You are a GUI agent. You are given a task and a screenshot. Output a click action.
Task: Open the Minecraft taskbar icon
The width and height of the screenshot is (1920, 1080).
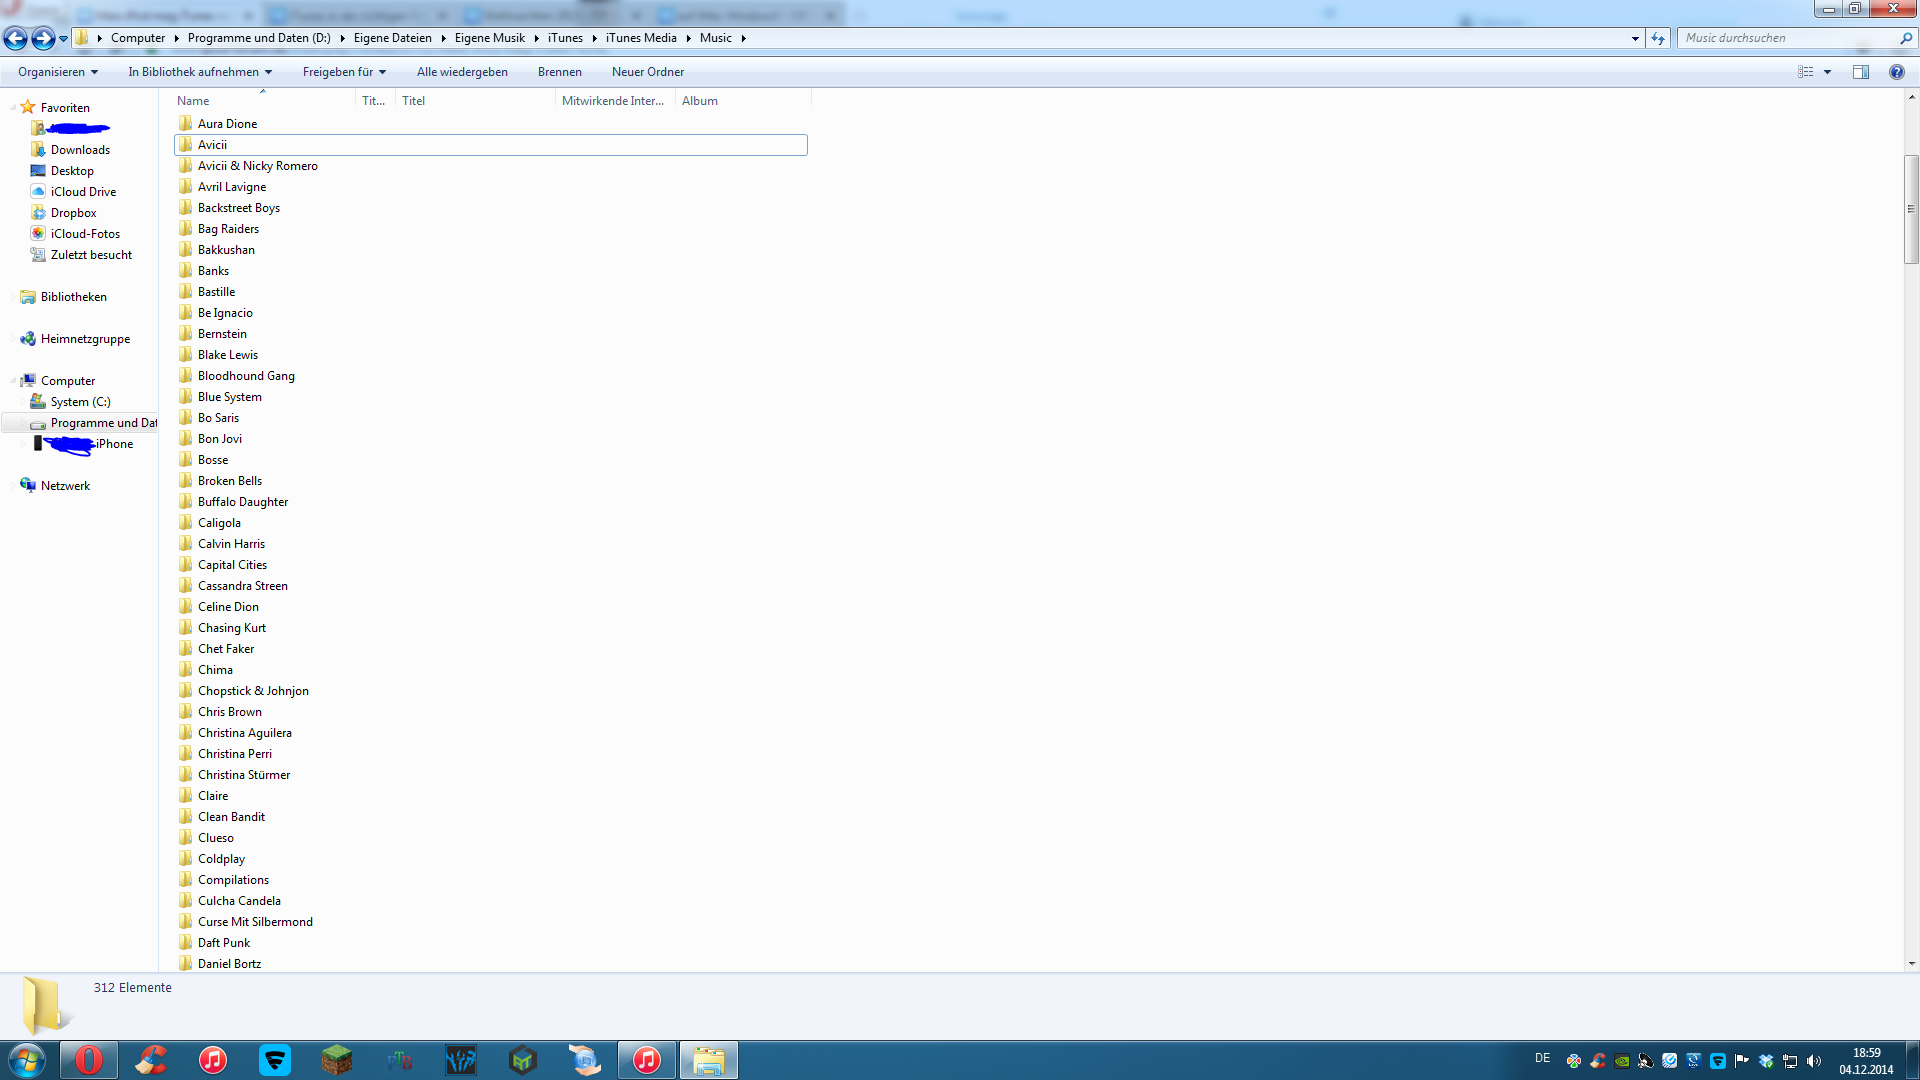tap(337, 1060)
